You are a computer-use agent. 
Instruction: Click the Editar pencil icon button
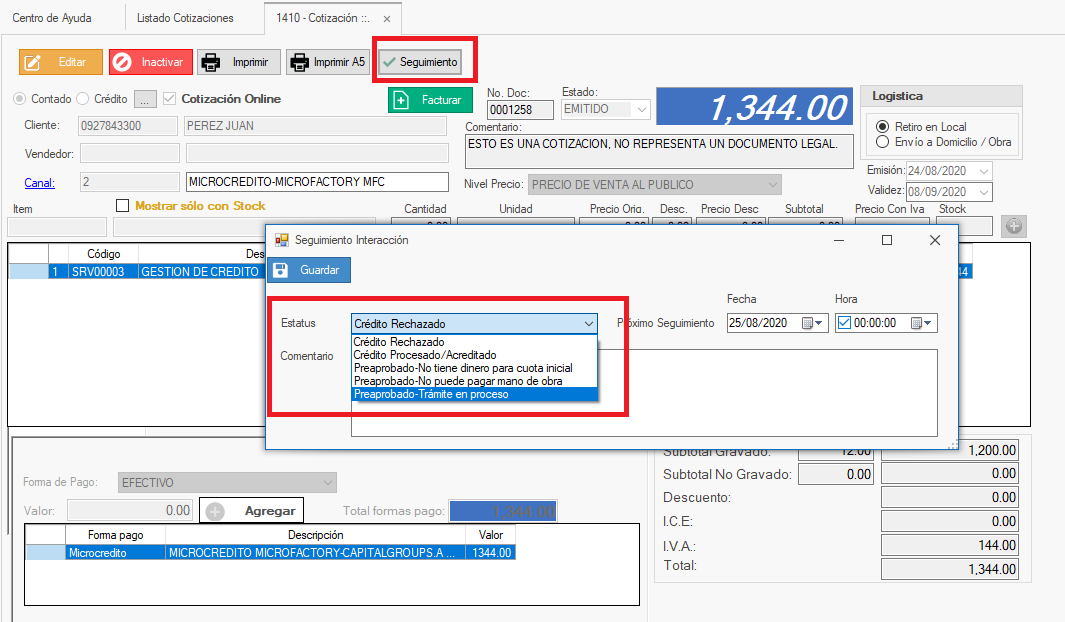click(33, 62)
